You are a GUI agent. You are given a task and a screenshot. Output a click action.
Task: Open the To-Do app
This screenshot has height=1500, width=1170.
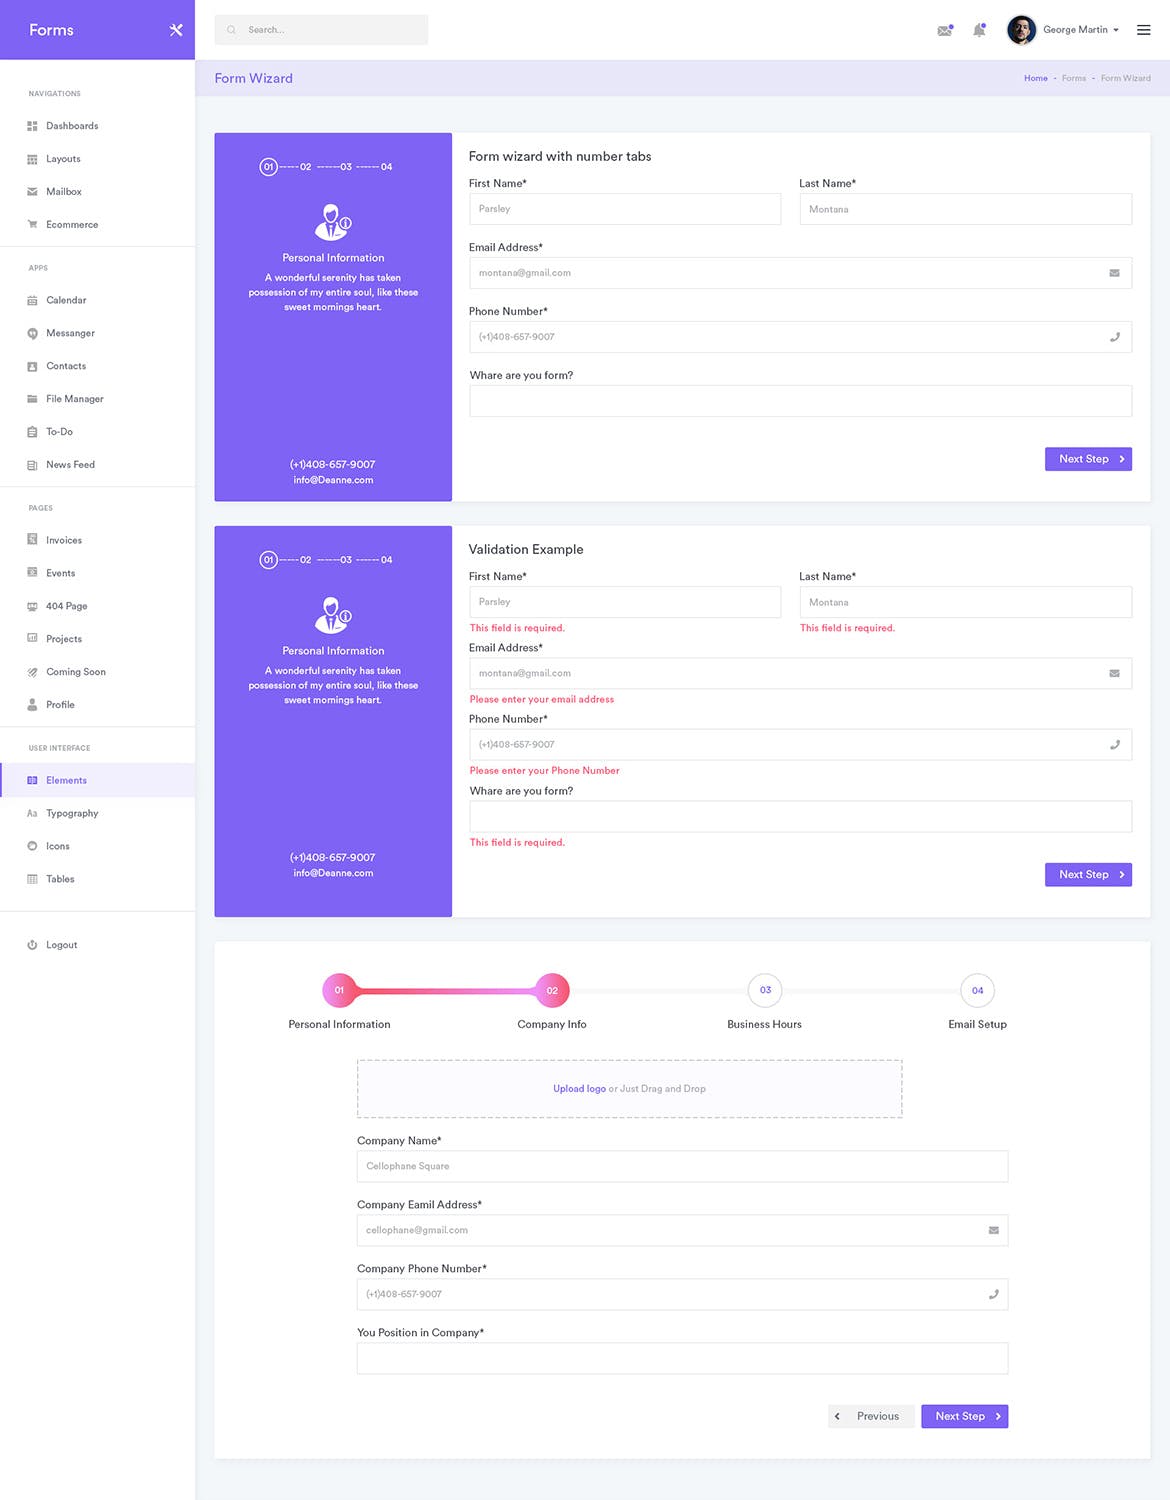pyautogui.click(x=59, y=431)
